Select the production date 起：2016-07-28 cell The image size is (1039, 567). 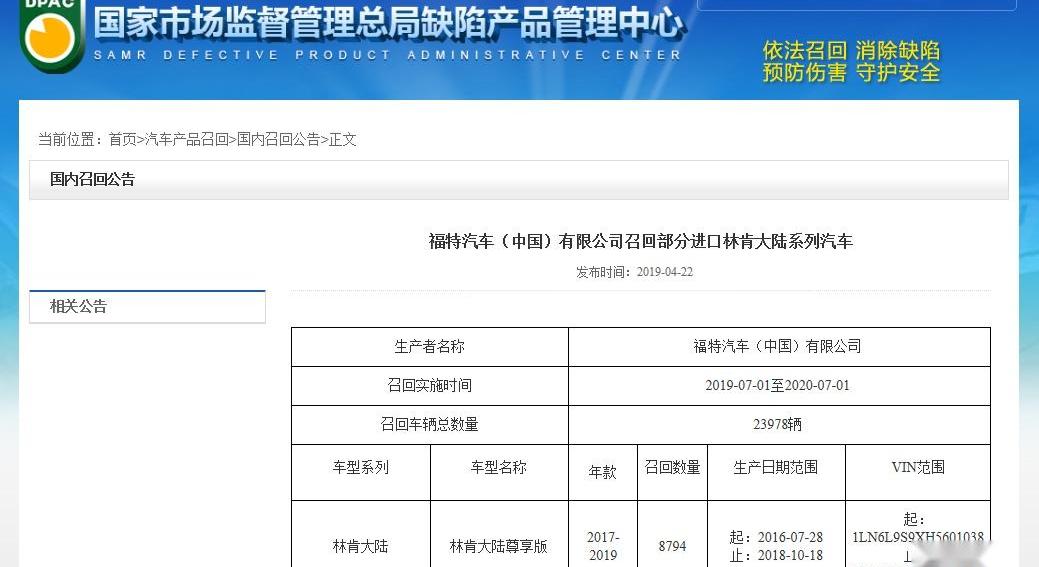(x=776, y=534)
